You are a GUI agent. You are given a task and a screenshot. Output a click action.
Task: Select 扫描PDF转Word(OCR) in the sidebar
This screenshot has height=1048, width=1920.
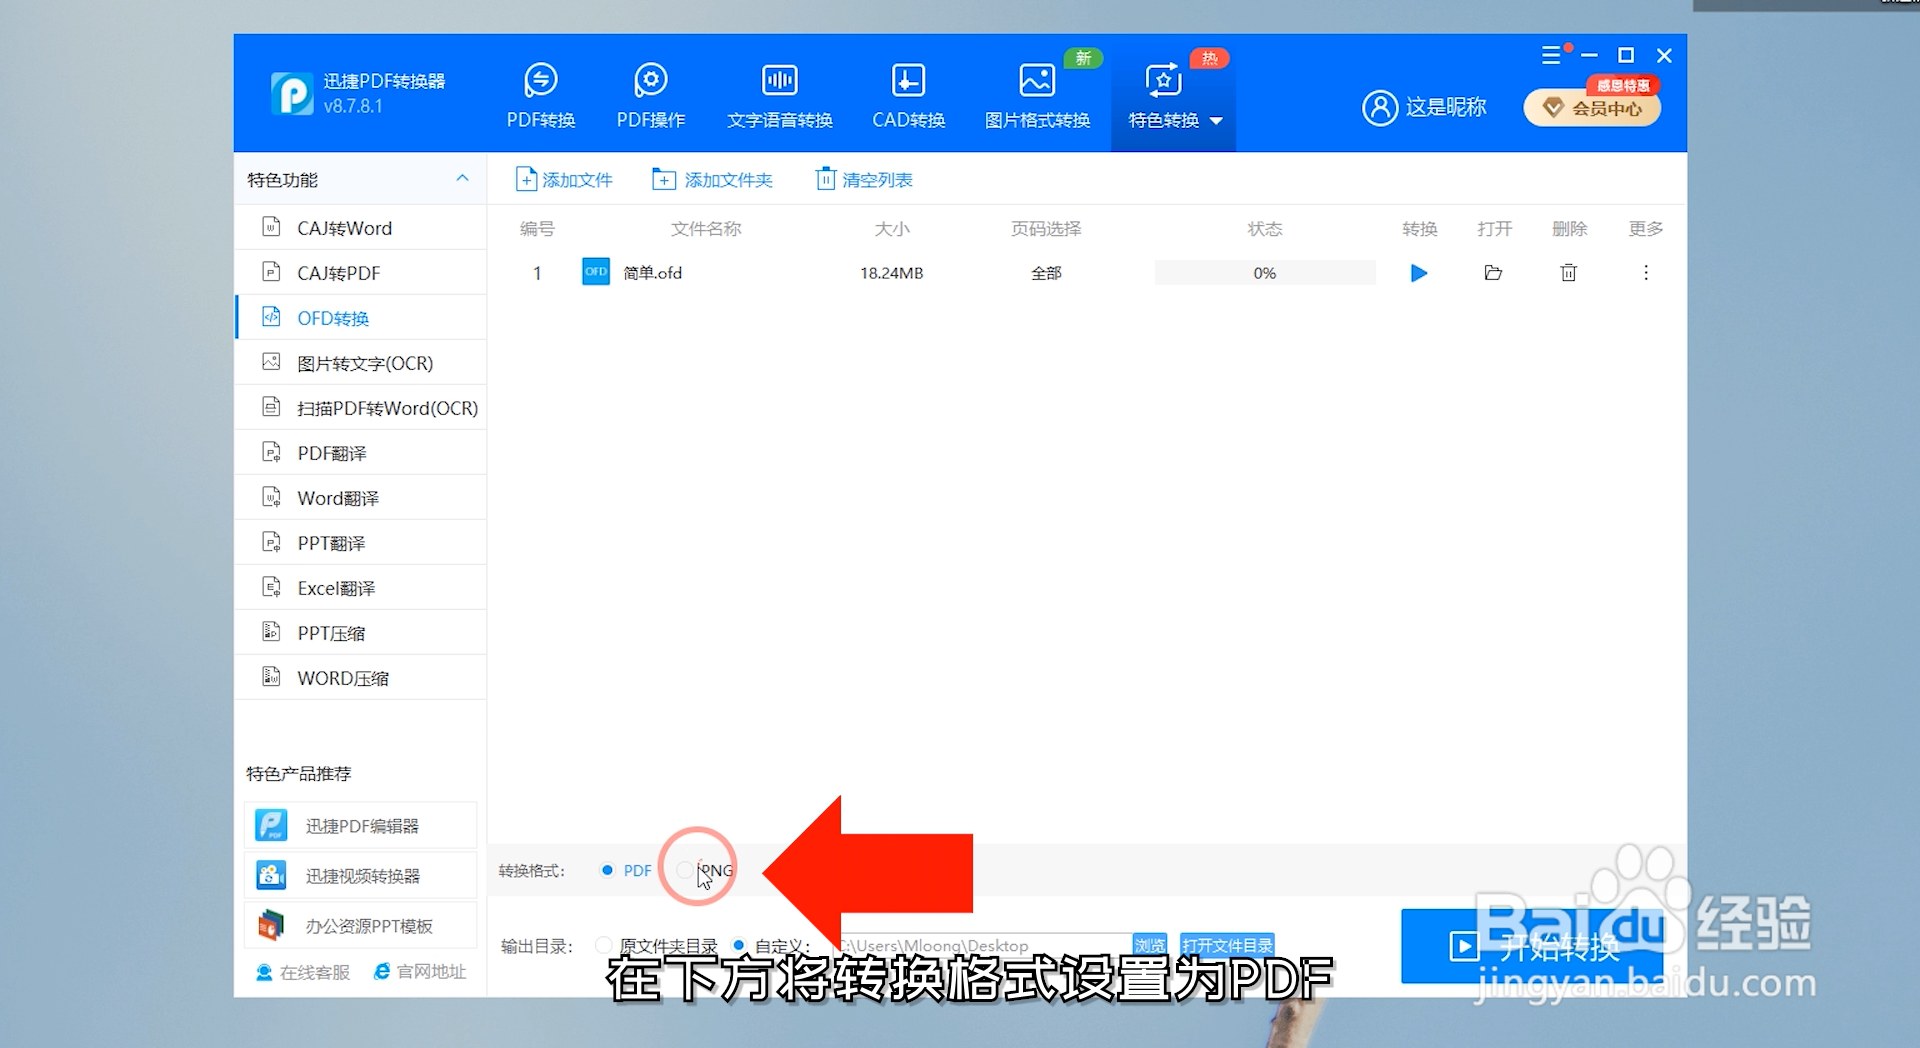tap(361, 408)
